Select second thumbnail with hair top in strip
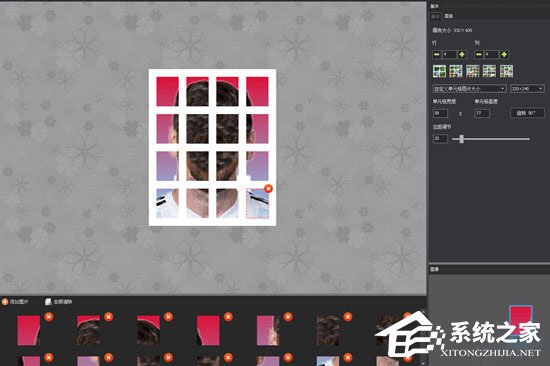Image resolution: width=550 pixels, height=366 pixels. (x=88, y=331)
